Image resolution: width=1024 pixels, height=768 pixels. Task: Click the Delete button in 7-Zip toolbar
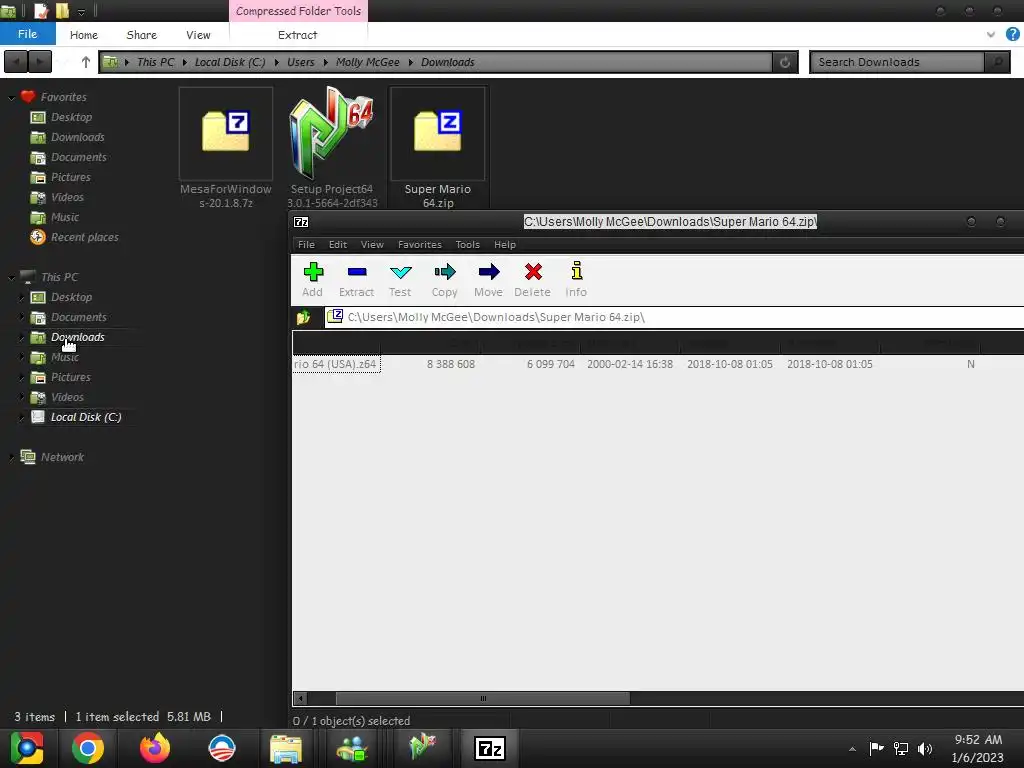point(532,280)
